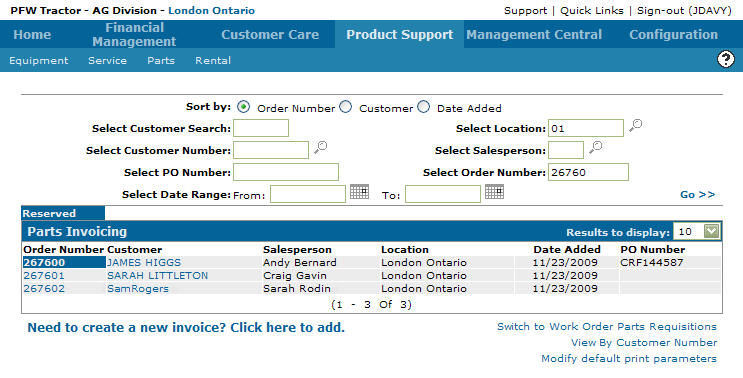The height and width of the screenshot is (378, 743).
Task: Click the Order Number column header
Action: point(63,250)
